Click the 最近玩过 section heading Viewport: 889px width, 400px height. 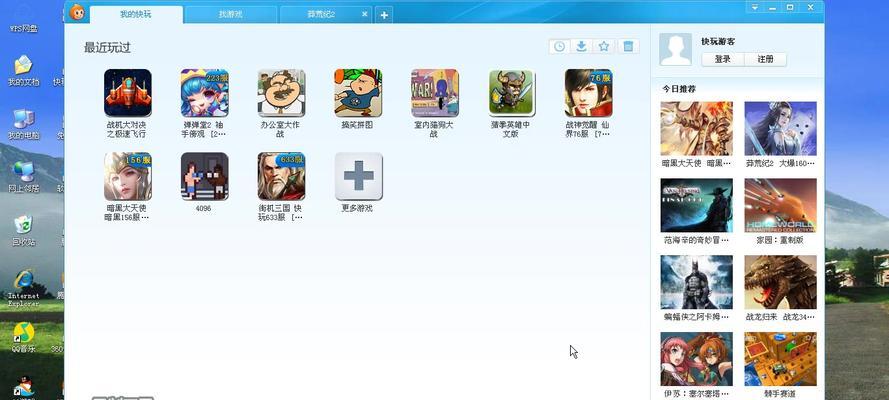[107, 48]
